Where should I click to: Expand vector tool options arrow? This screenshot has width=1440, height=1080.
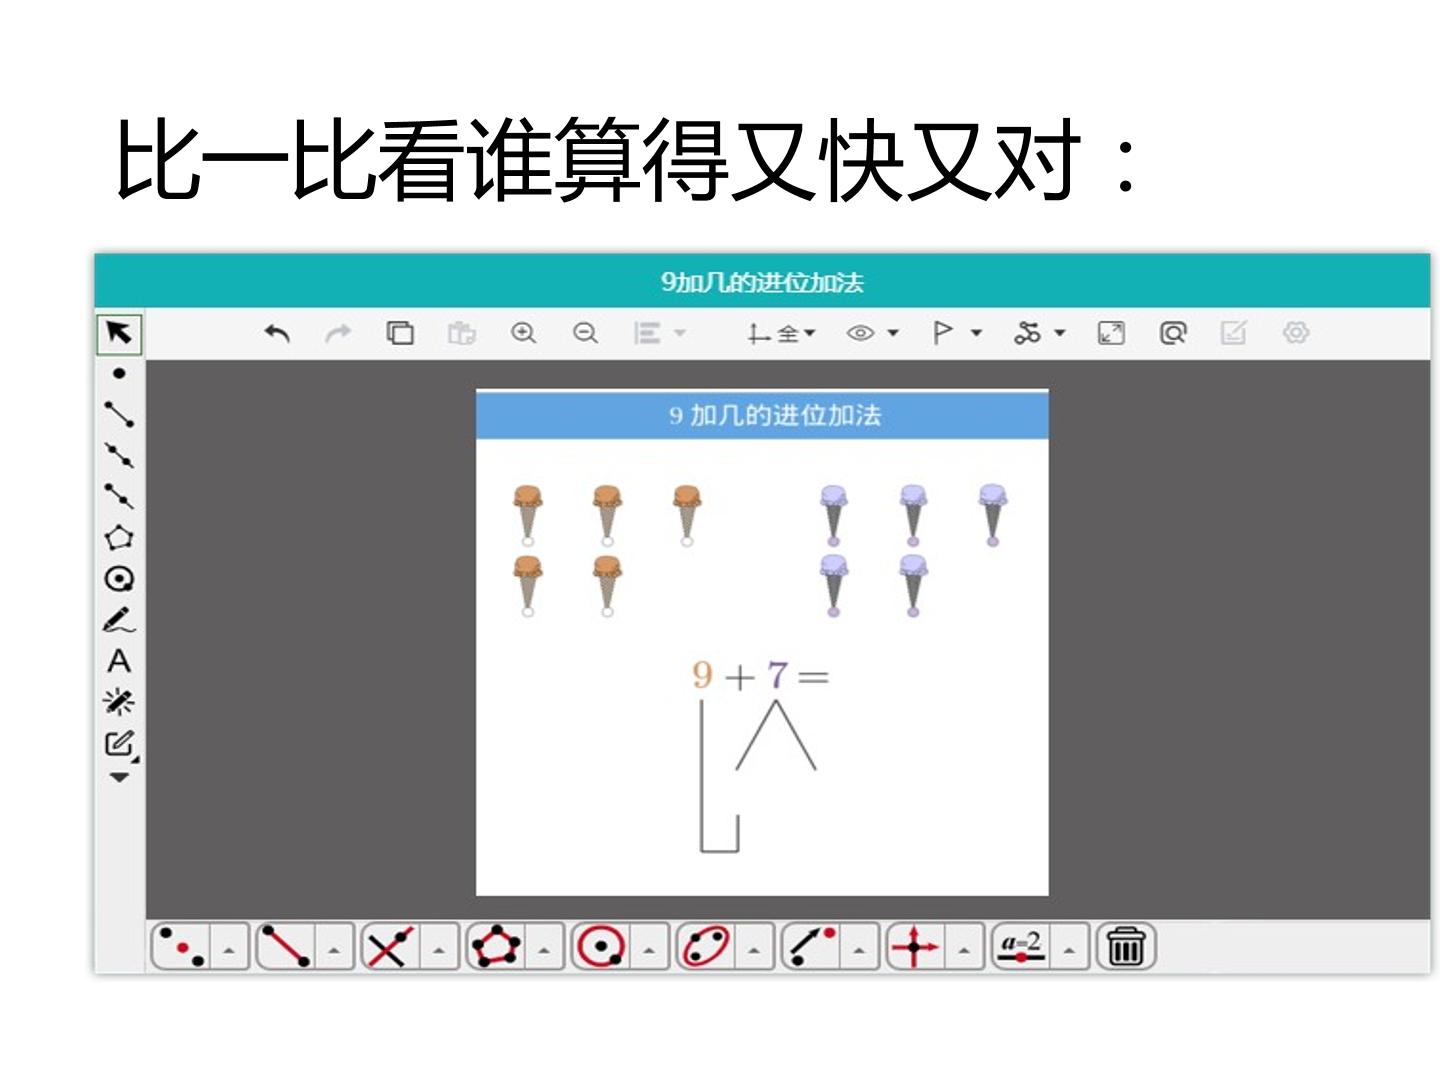click(x=859, y=948)
